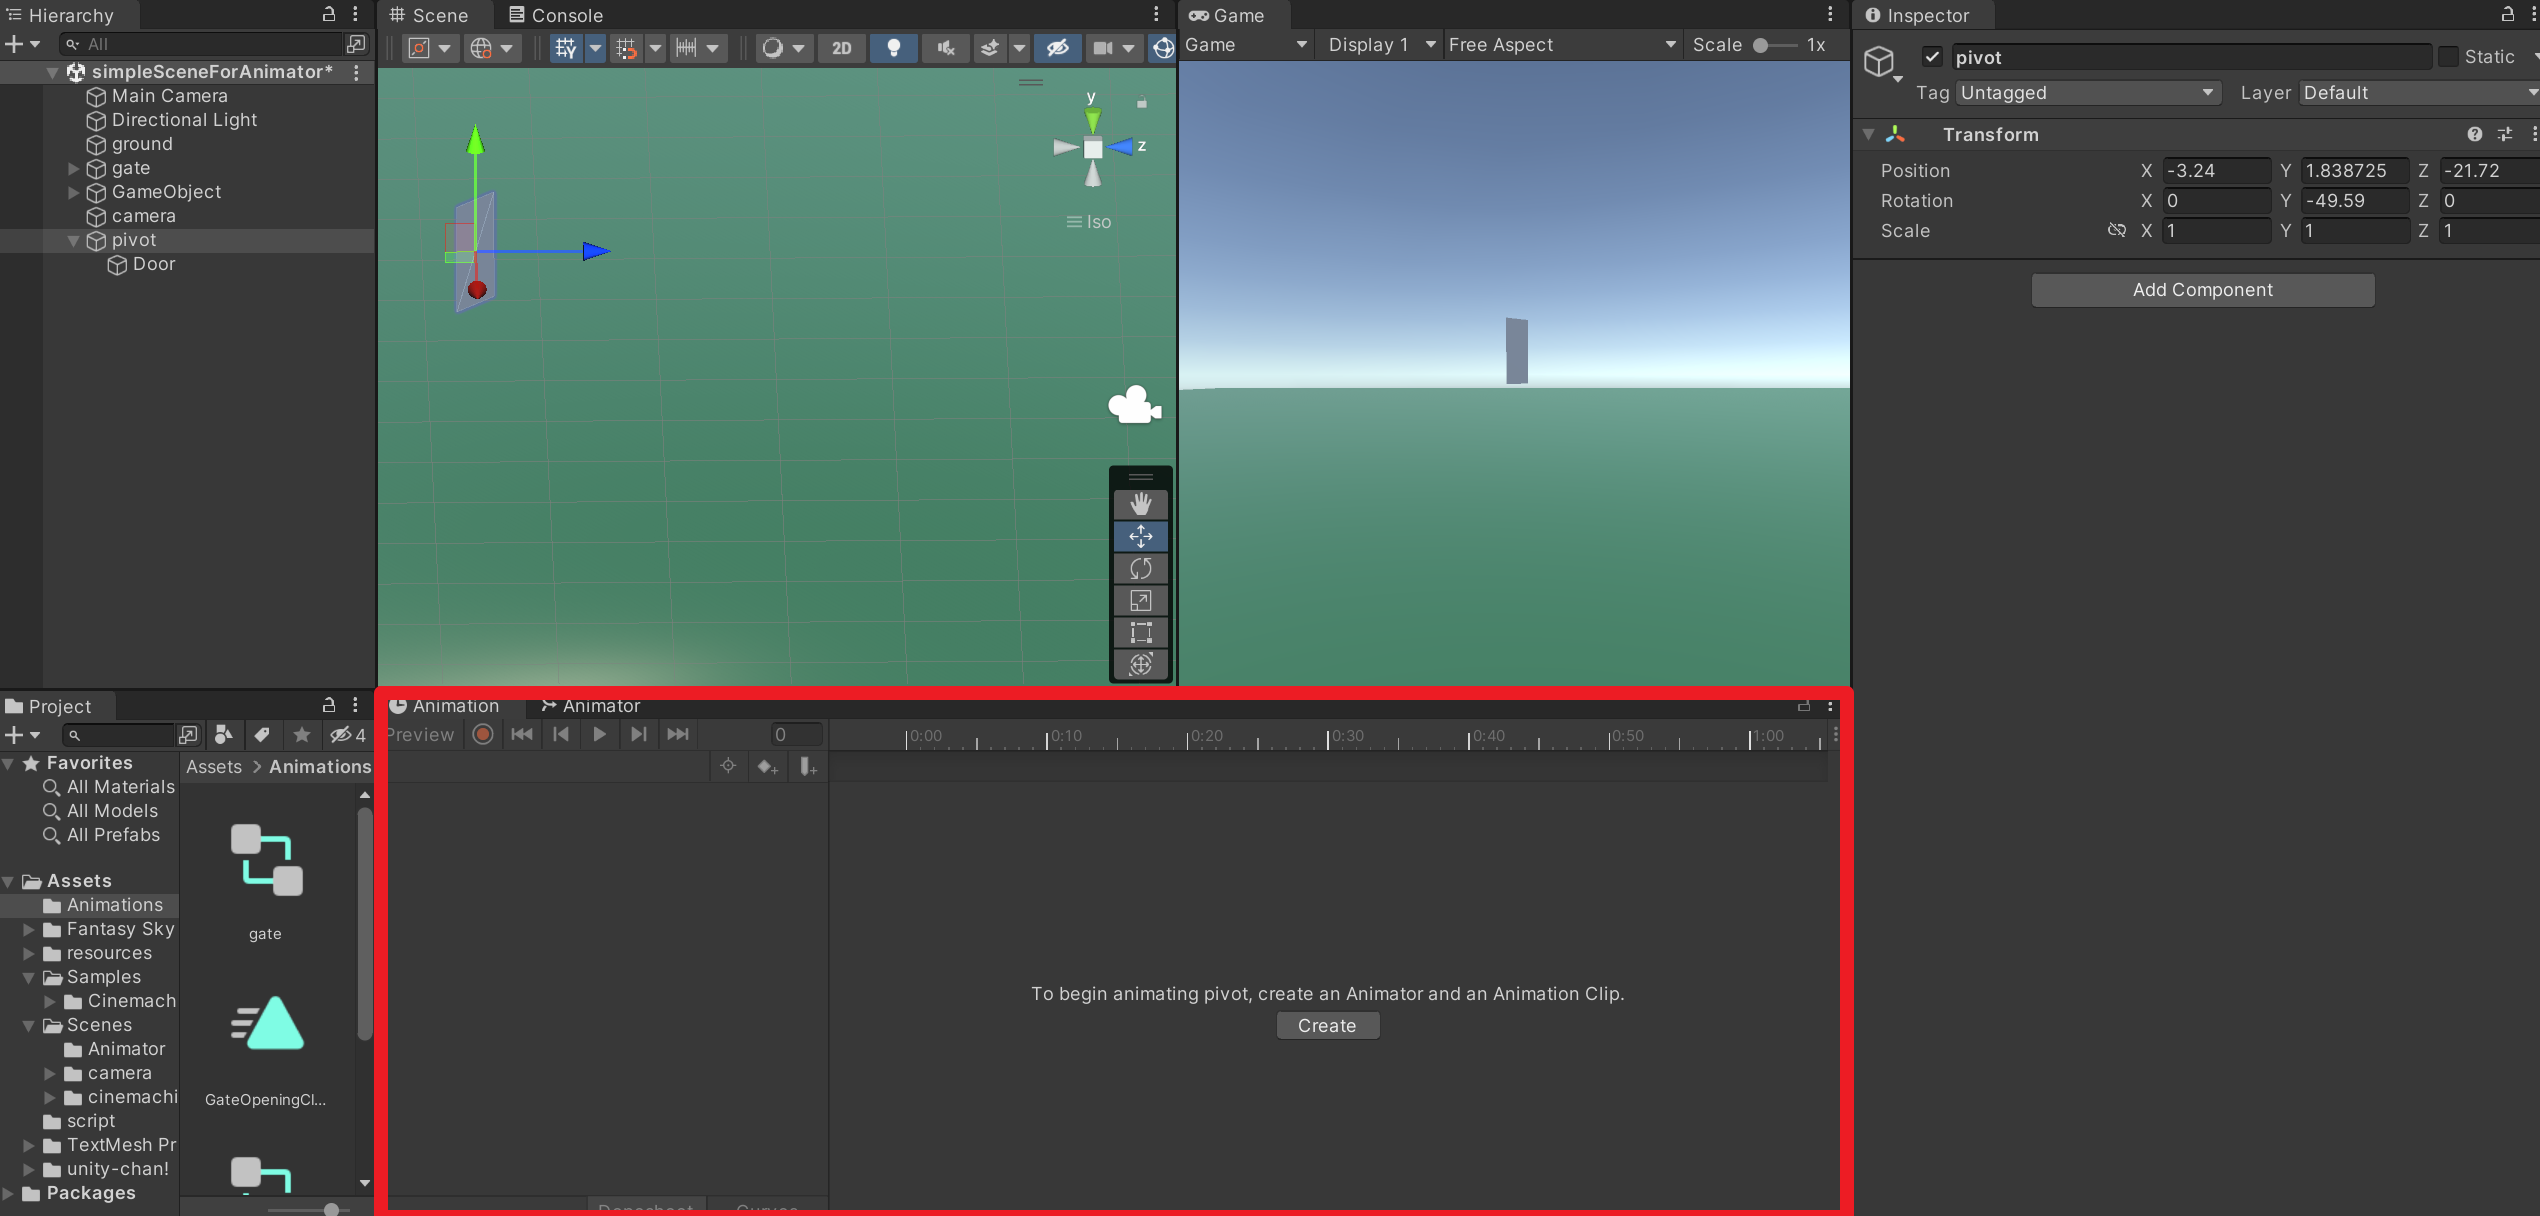This screenshot has height=1216, width=2540.
Task: Click the global/local space toggle icon
Action: (481, 45)
